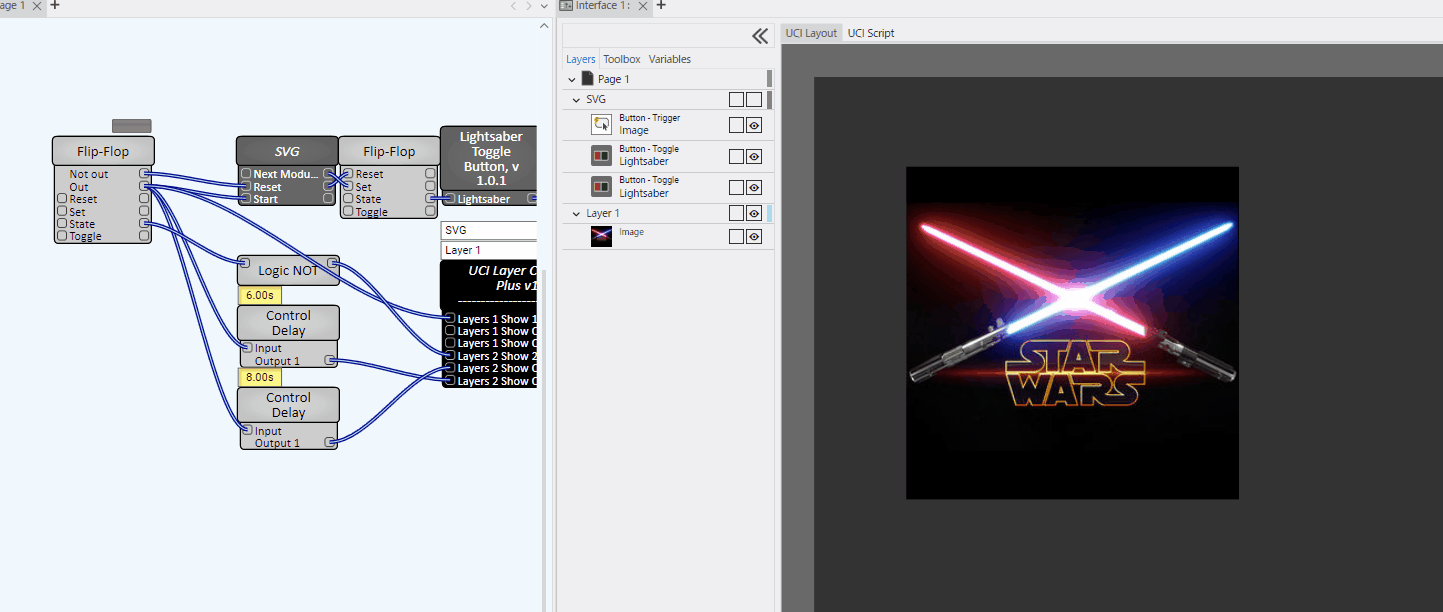The height and width of the screenshot is (612, 1443).
Task: Click the 8.00s delay tag
Action: (258, 377)
